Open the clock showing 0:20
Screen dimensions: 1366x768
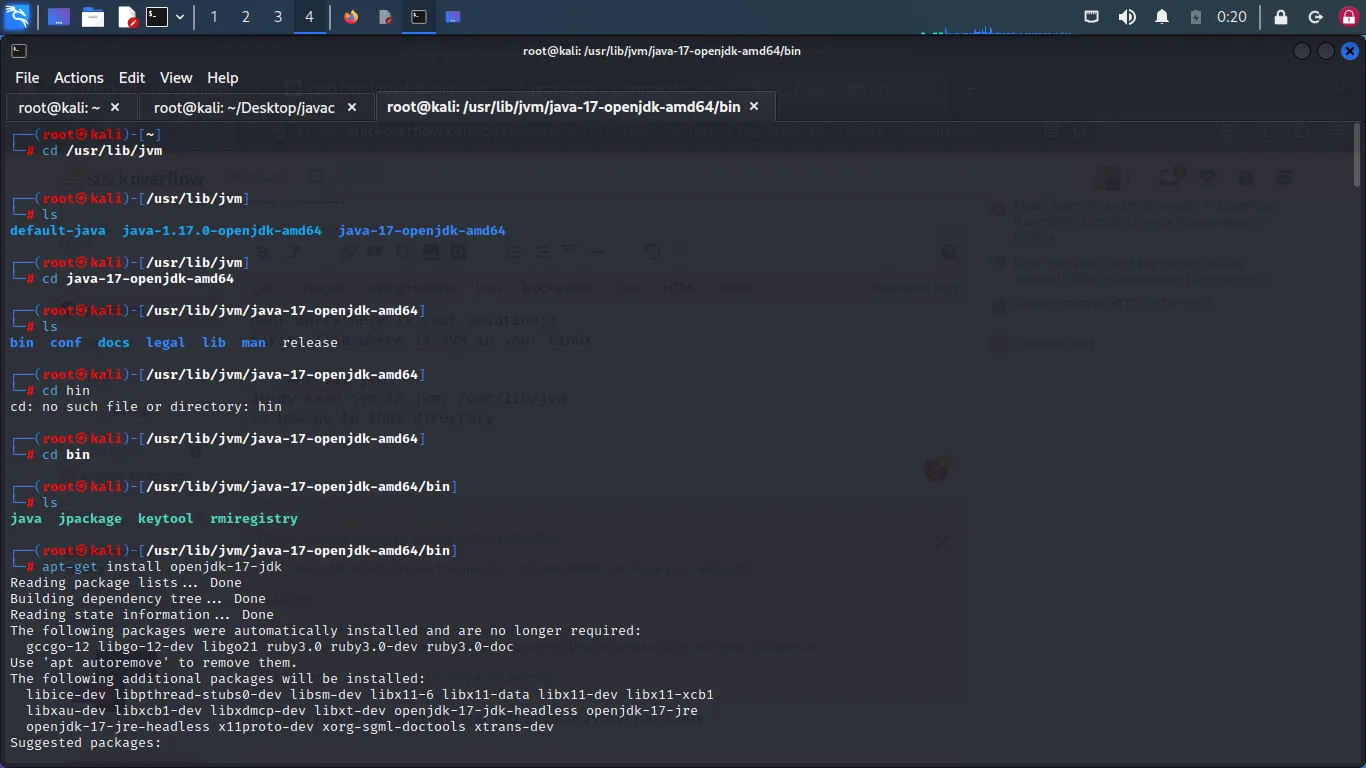[1232, 17]
